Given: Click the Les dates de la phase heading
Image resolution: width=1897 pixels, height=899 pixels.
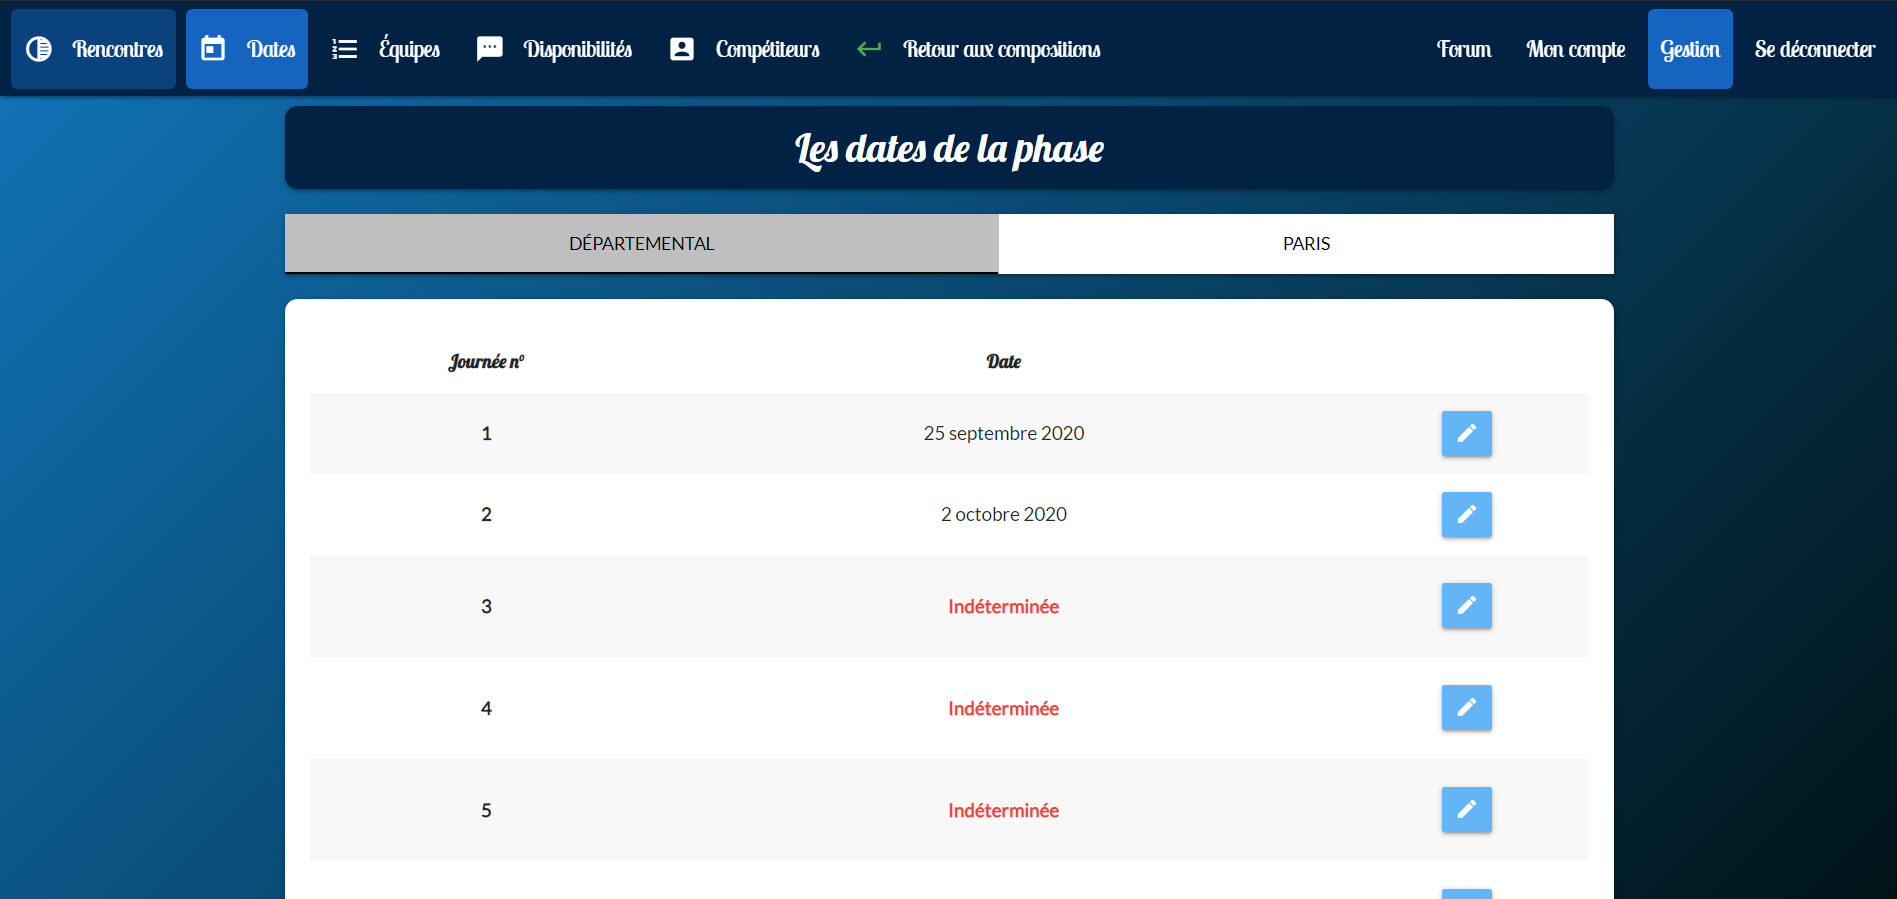Looking at the screenshot, I should tap(949, 149).
